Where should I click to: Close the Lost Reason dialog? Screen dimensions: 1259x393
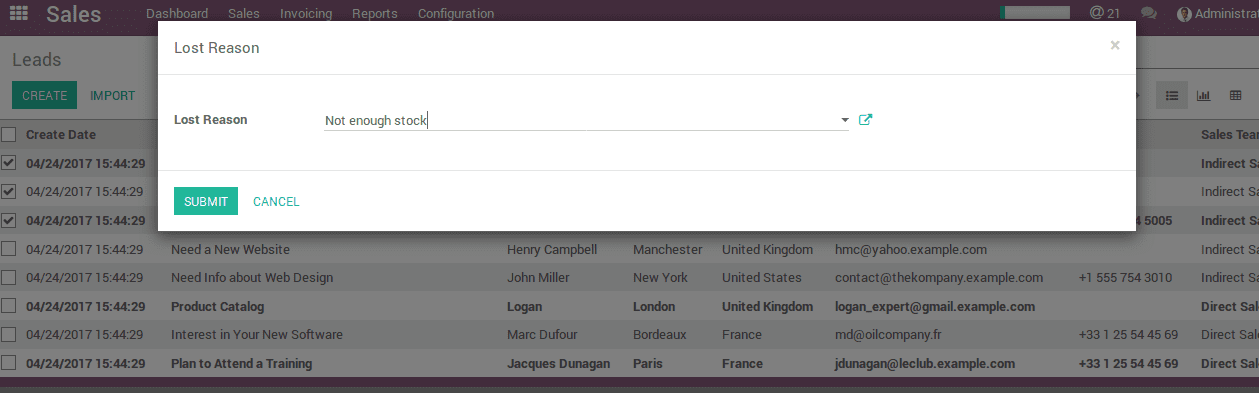click(x=1115, y=45)
